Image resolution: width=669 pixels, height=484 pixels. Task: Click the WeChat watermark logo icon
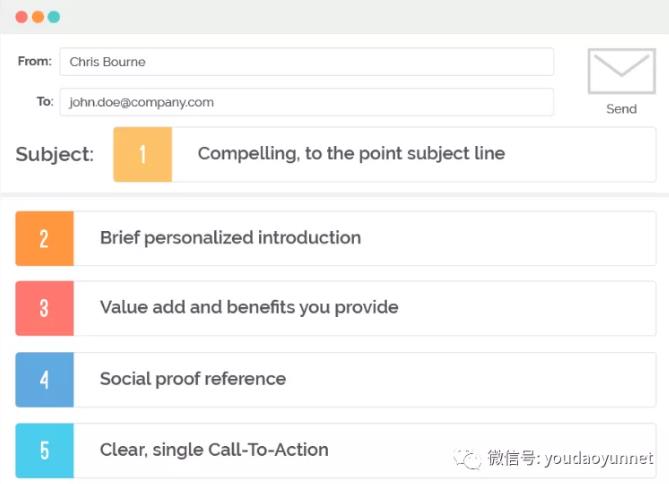467,458
